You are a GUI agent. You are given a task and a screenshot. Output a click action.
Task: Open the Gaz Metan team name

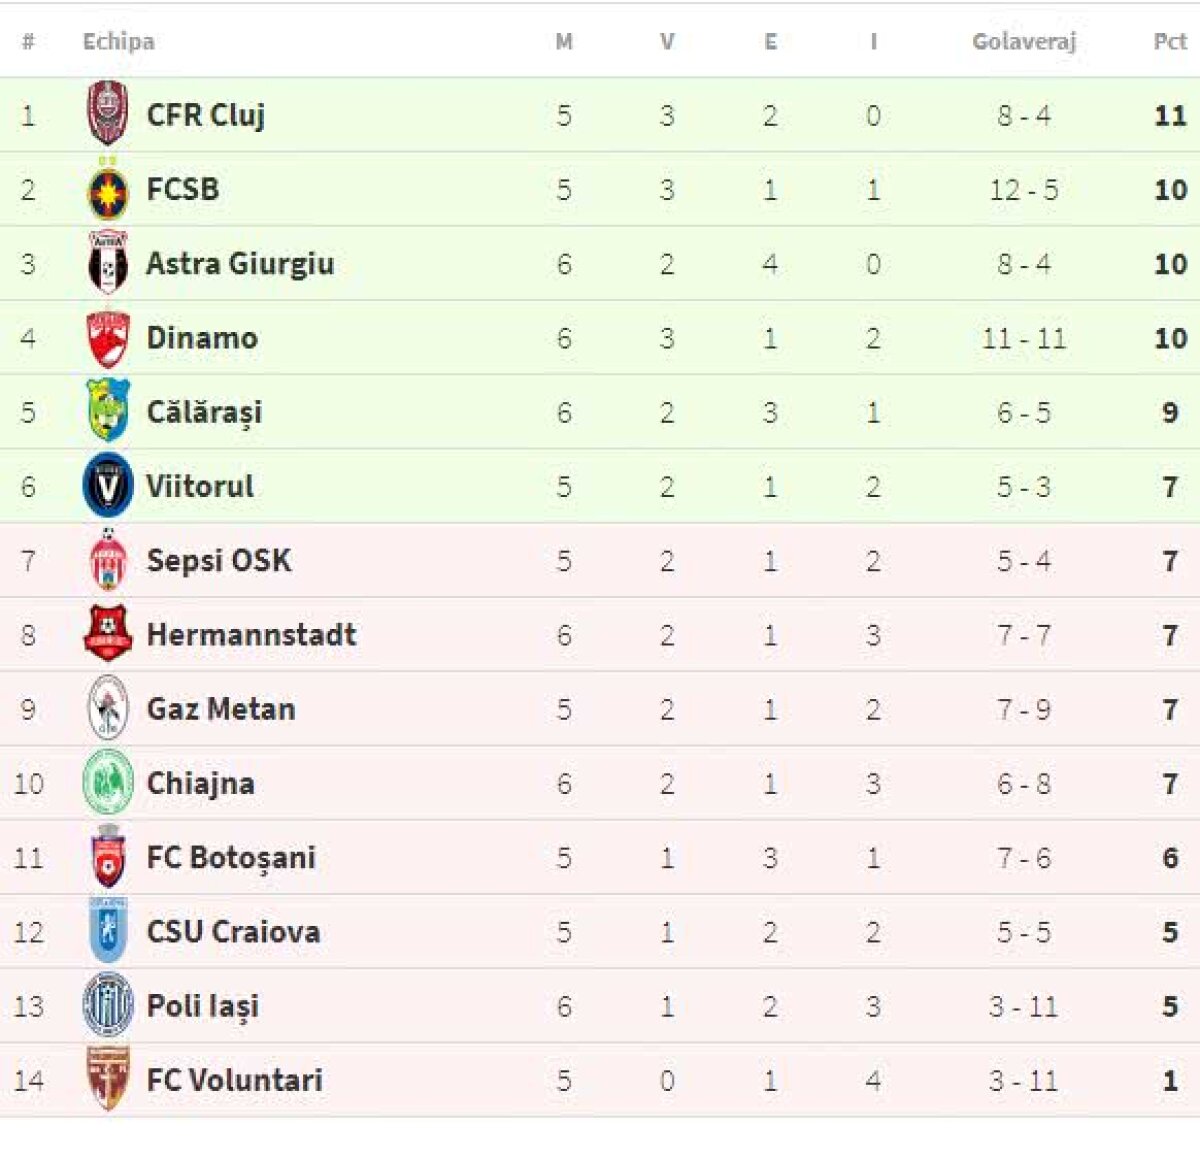click(x=221, y=709)
